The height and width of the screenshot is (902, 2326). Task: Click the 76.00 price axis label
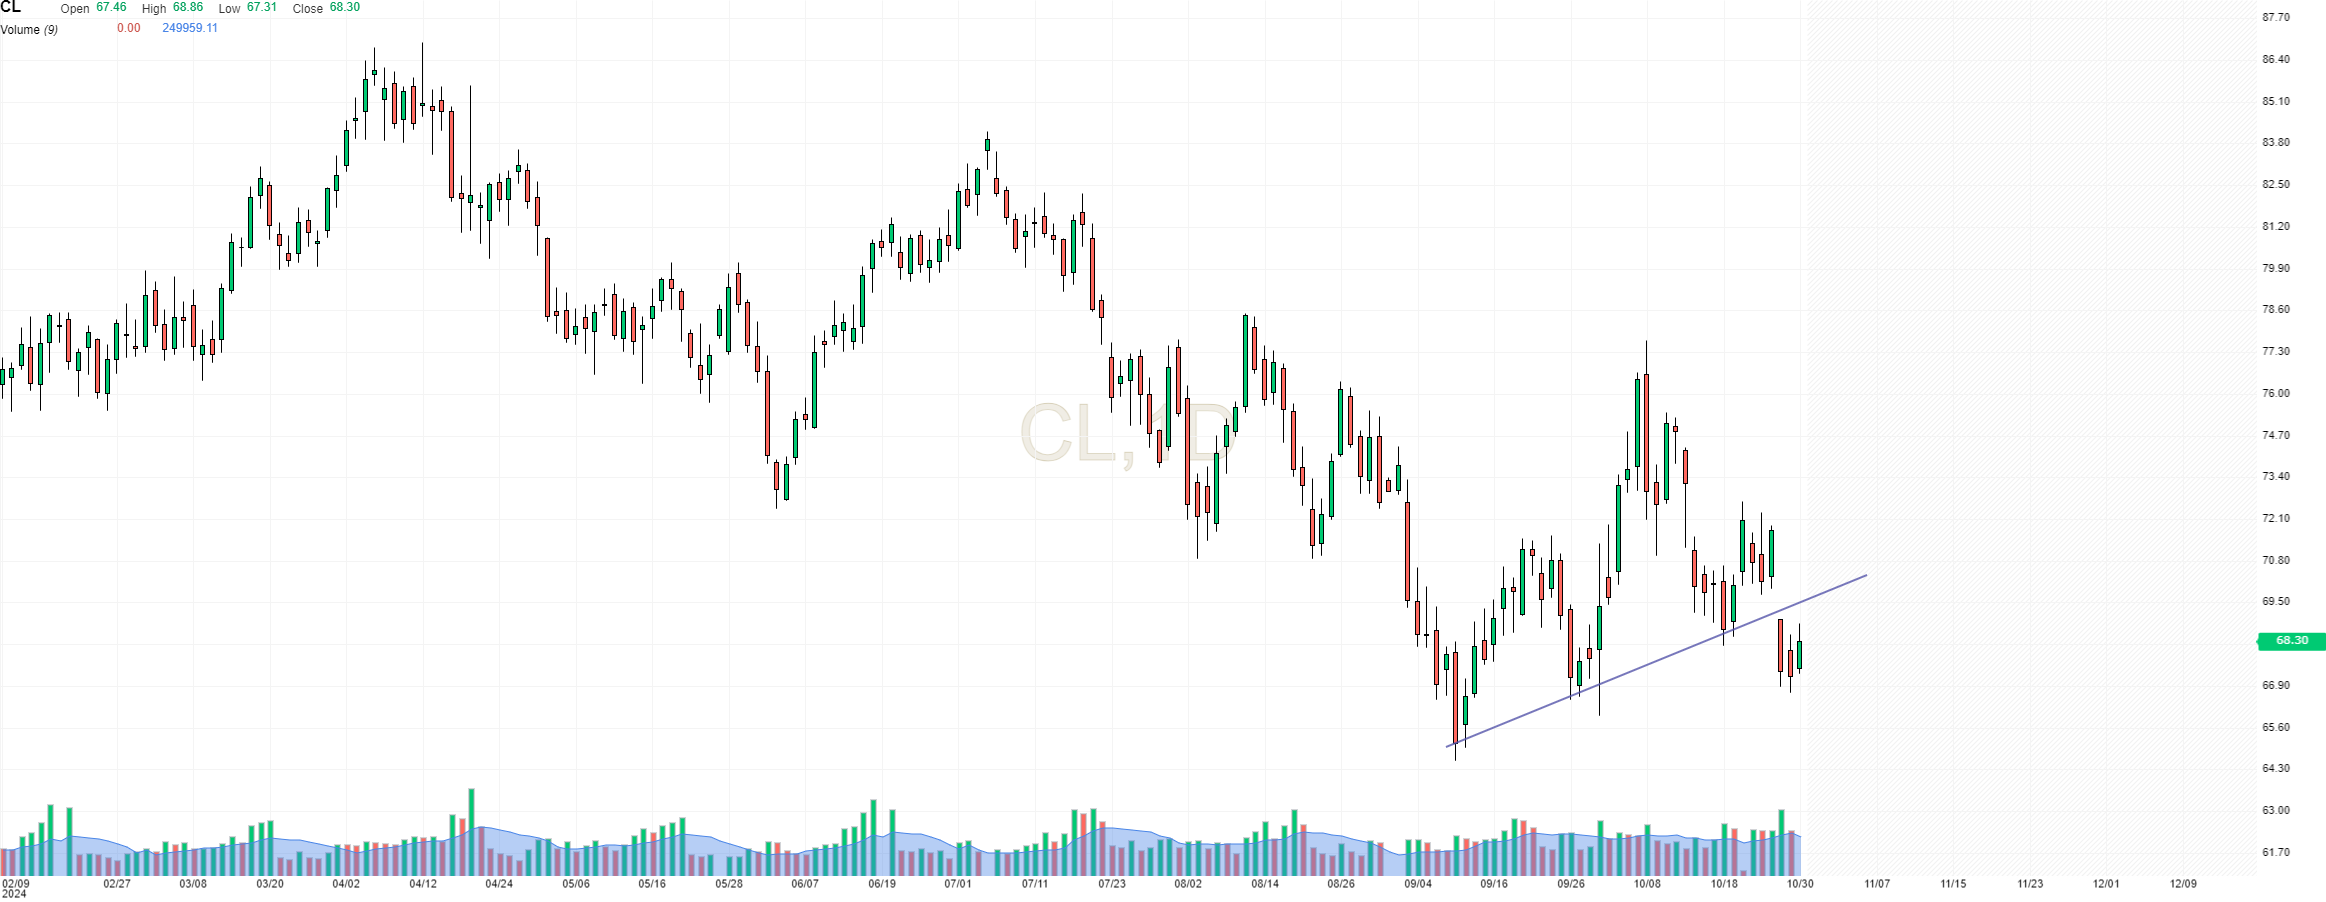[x=2276, y=393]
